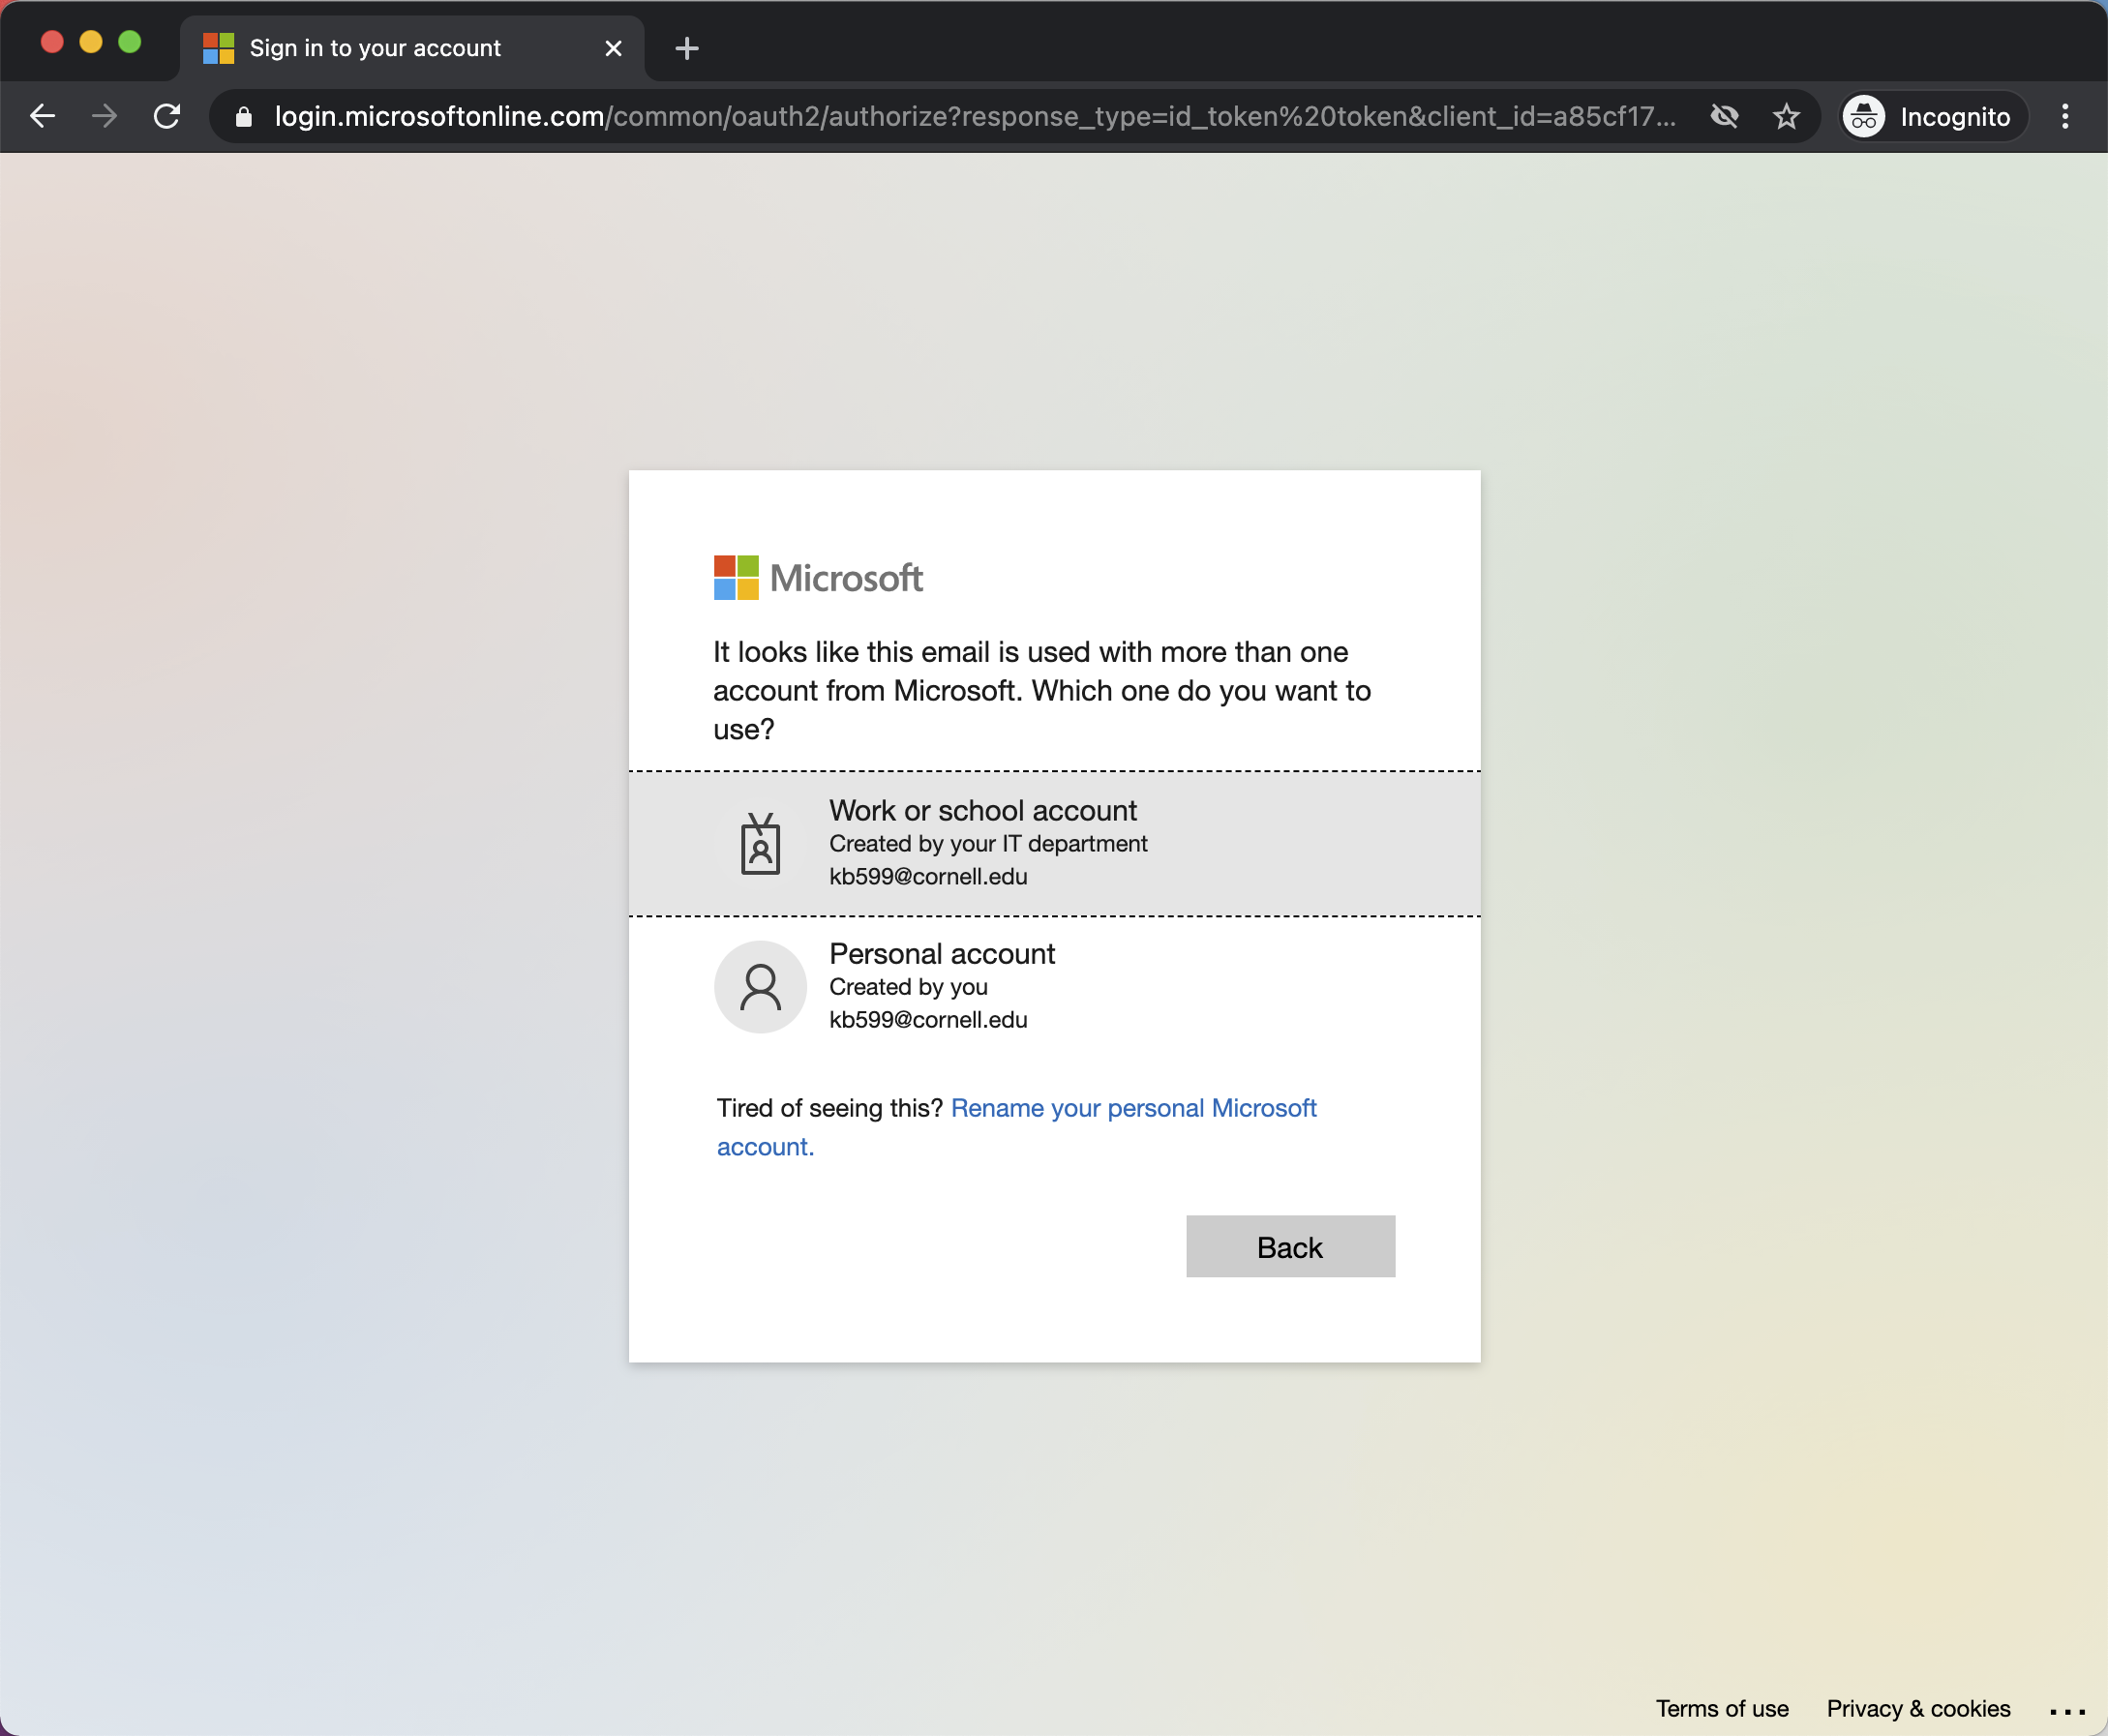Click the personal account avatar icon
The height and width of the screenshot is (1736, 2108).
pos(760,987)
